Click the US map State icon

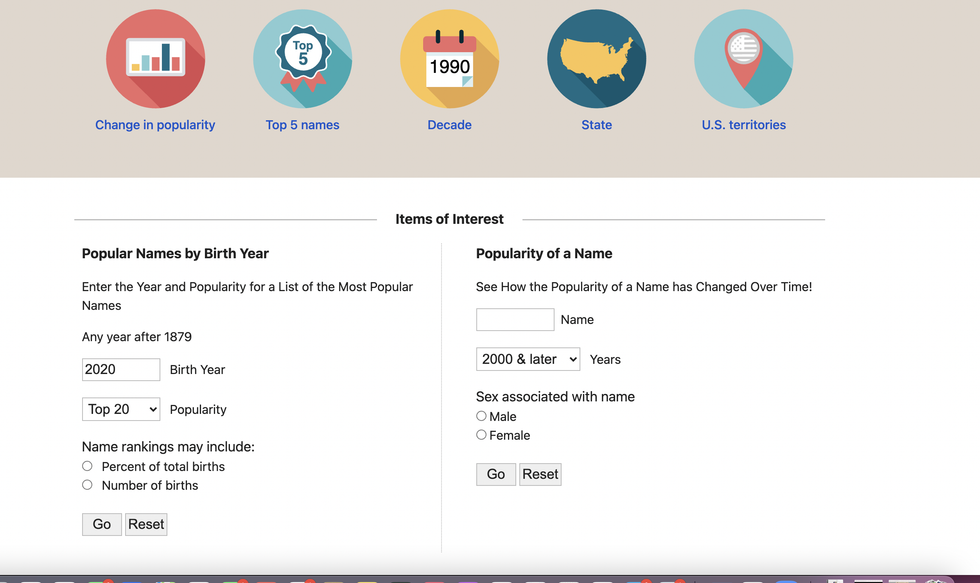(x=596, y=58)
